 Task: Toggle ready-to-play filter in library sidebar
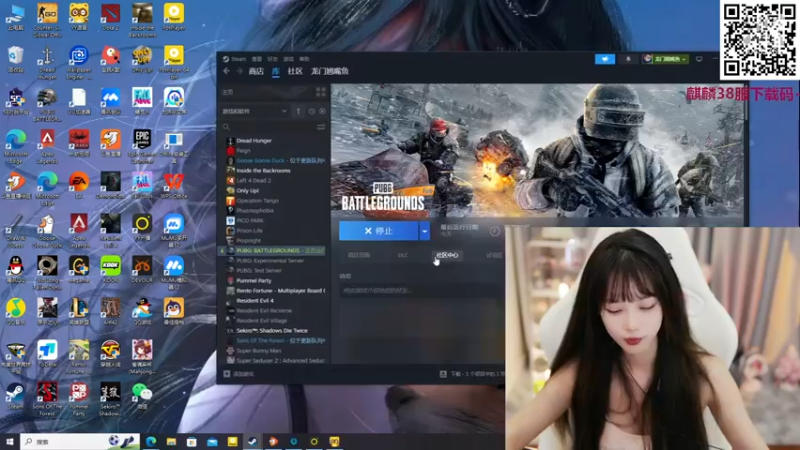[x=322, y=111]
